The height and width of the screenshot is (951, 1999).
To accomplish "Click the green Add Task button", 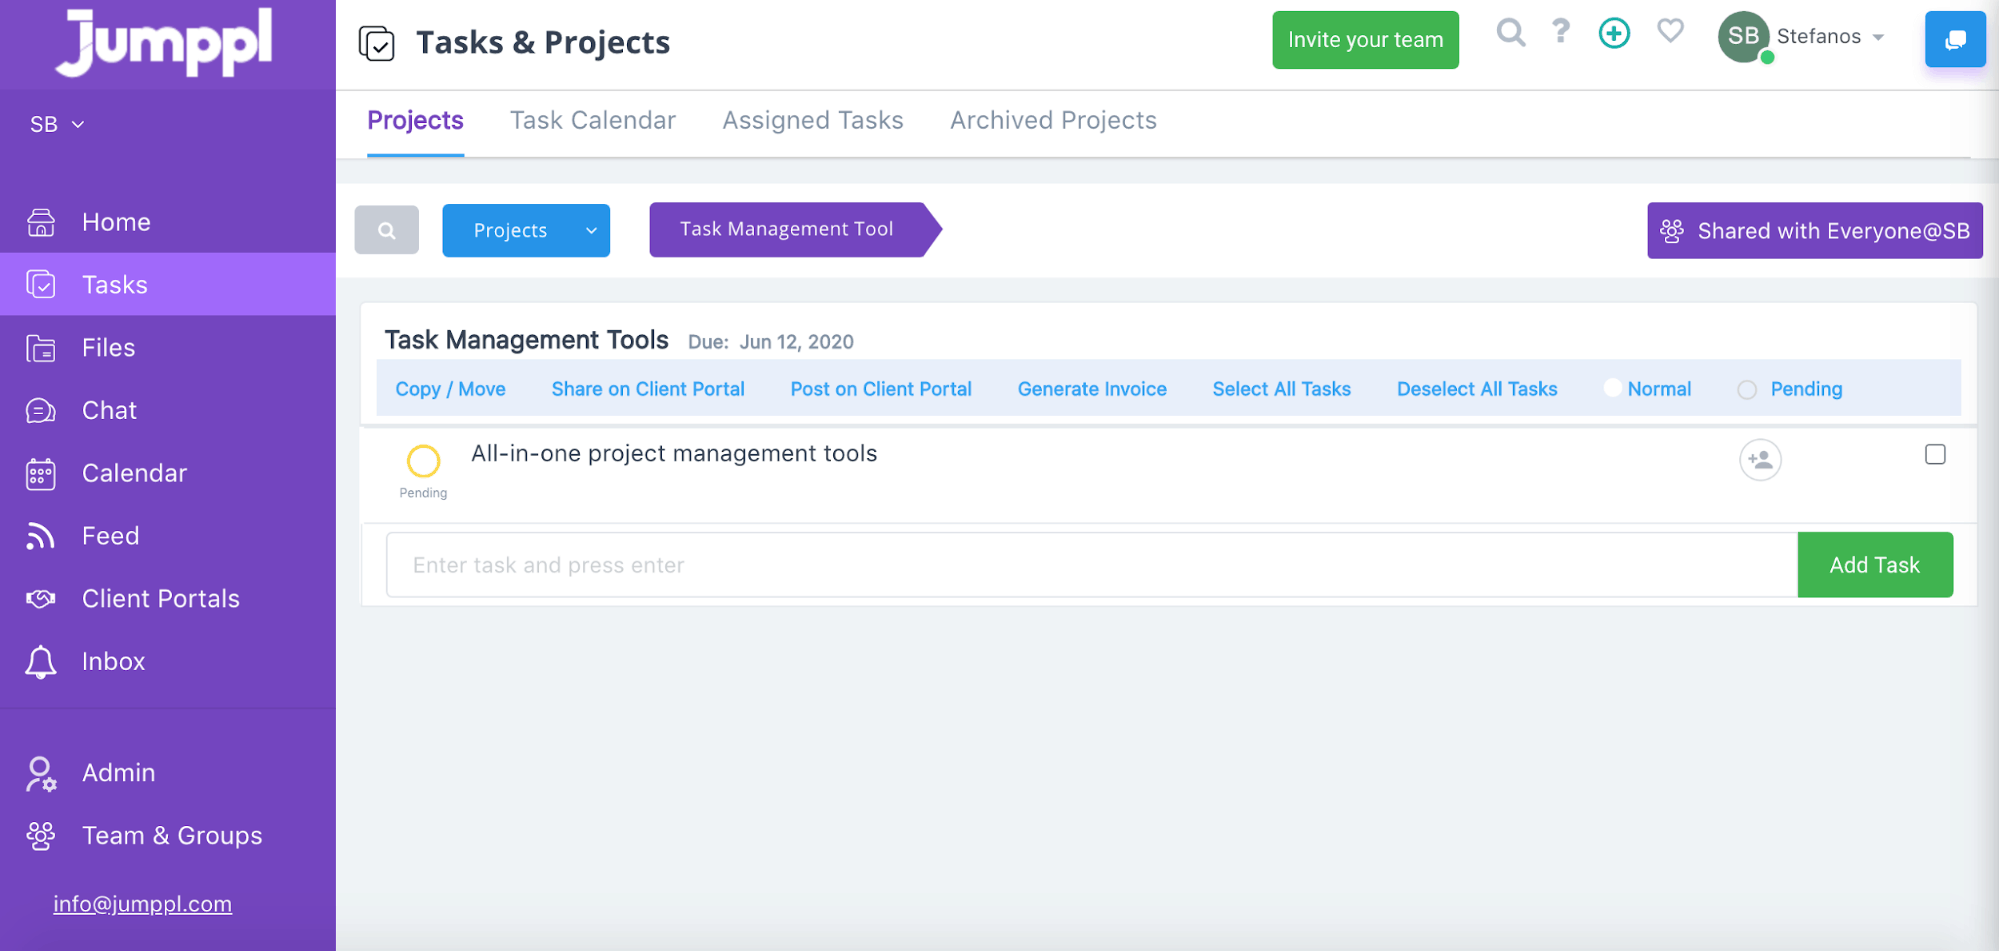I will coord(1875,565).
